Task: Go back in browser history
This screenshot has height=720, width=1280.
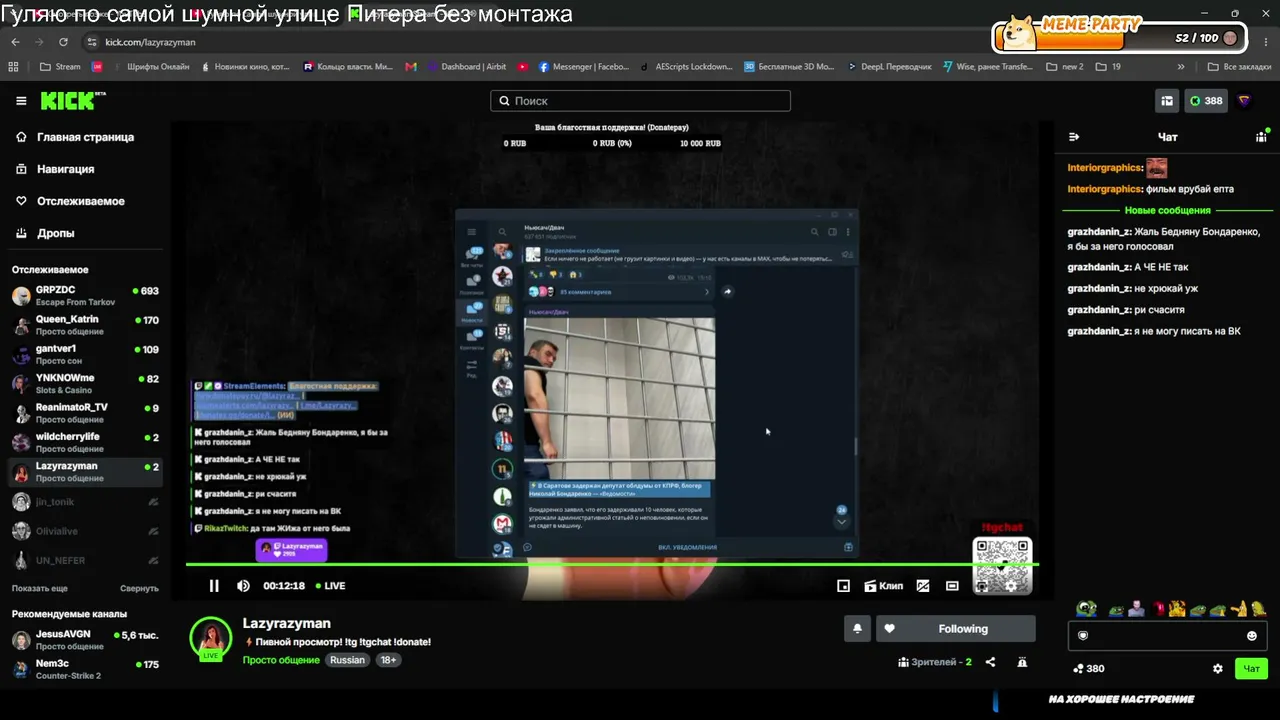Action: 15,42
